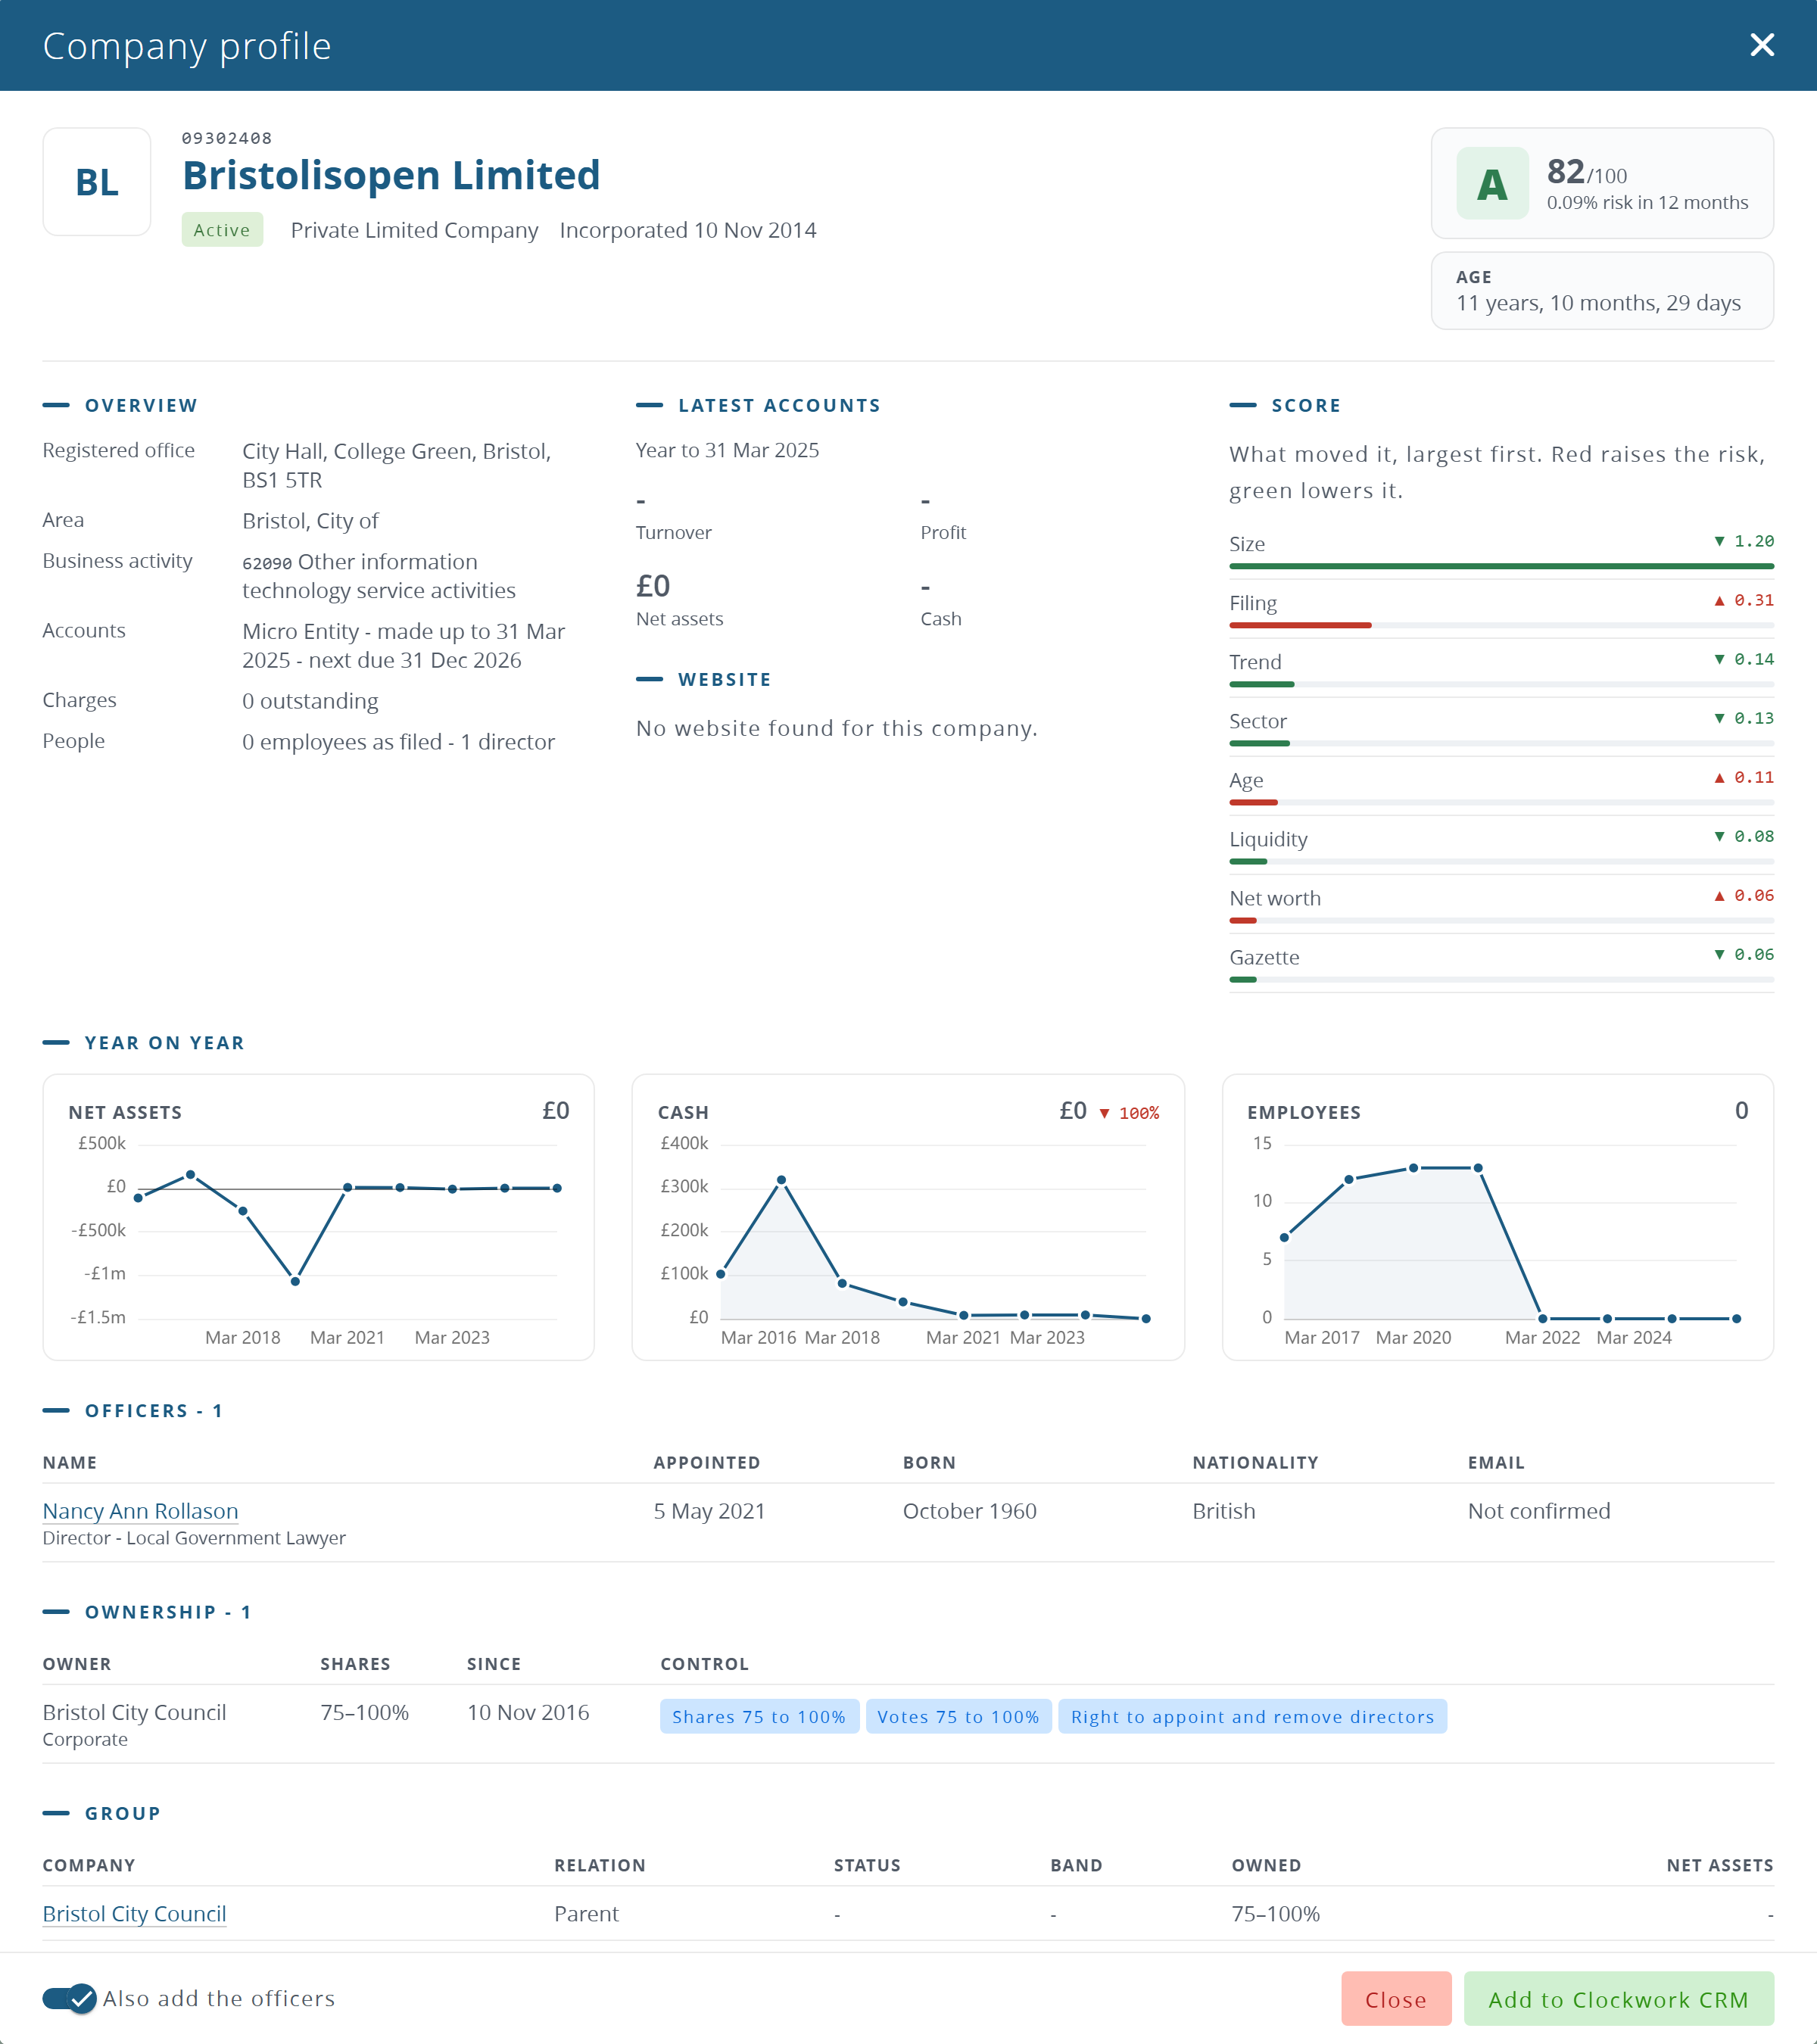Click 'Incorporated 10 Nov 2014' text

coord(688,230)
